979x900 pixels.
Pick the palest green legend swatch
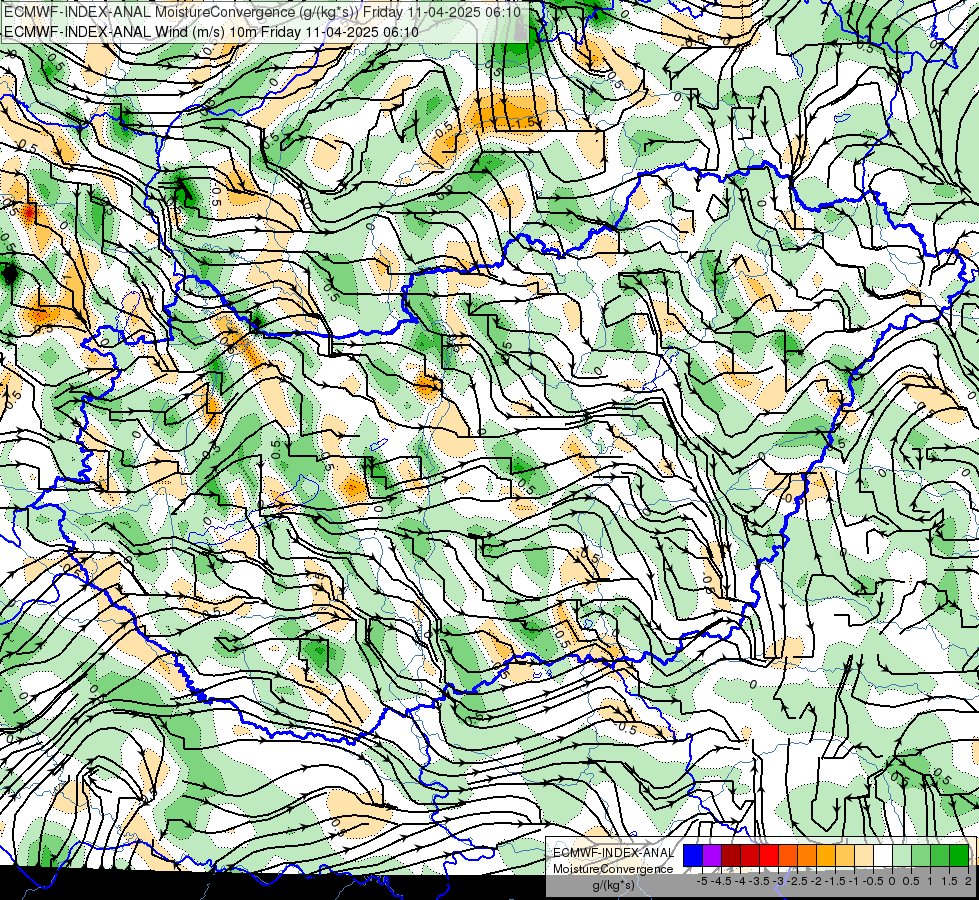(902, 856)
